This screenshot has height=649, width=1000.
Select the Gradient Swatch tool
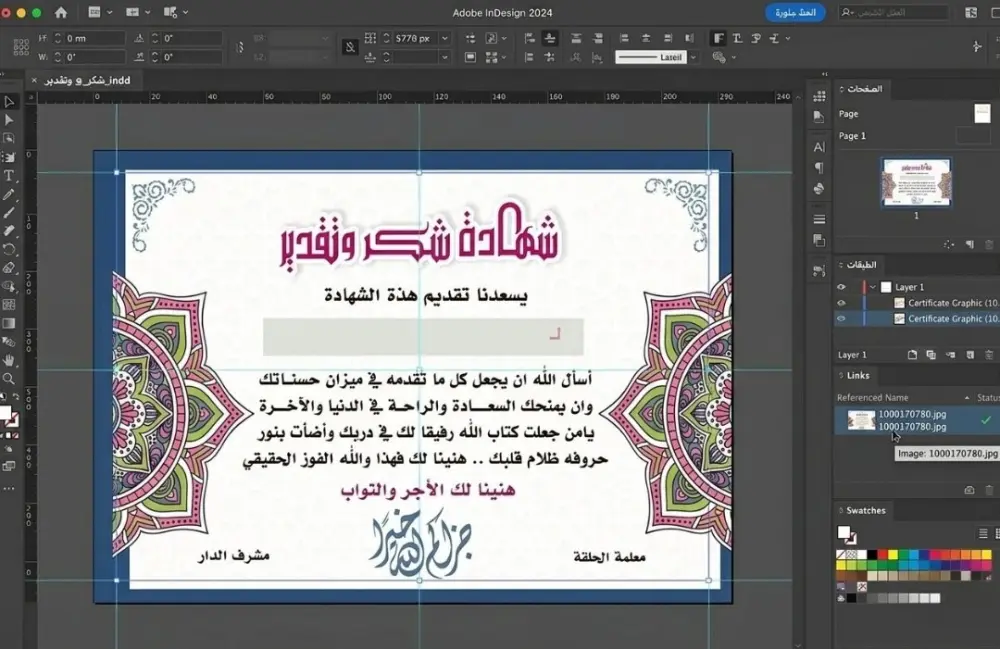tap(9, 323)
